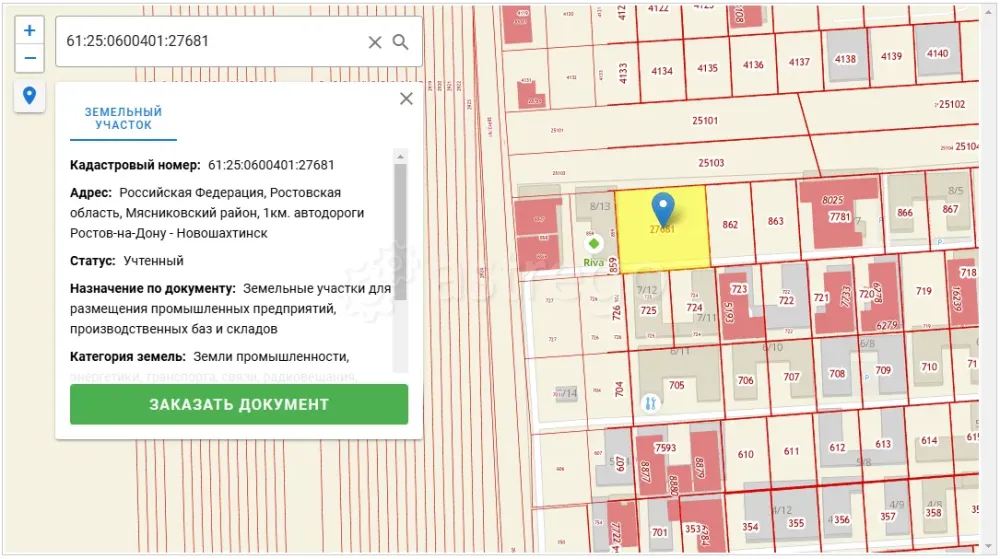Select map parcel 4136

pos(753,65)
